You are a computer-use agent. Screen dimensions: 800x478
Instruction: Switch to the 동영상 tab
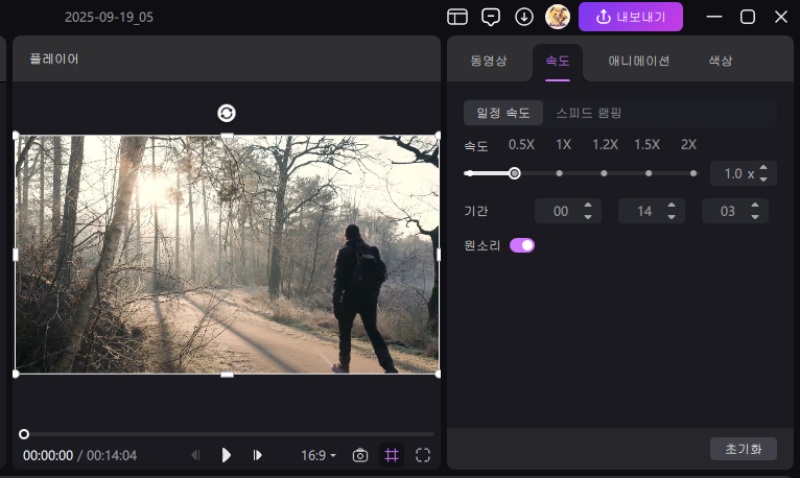tap(488, 61)
